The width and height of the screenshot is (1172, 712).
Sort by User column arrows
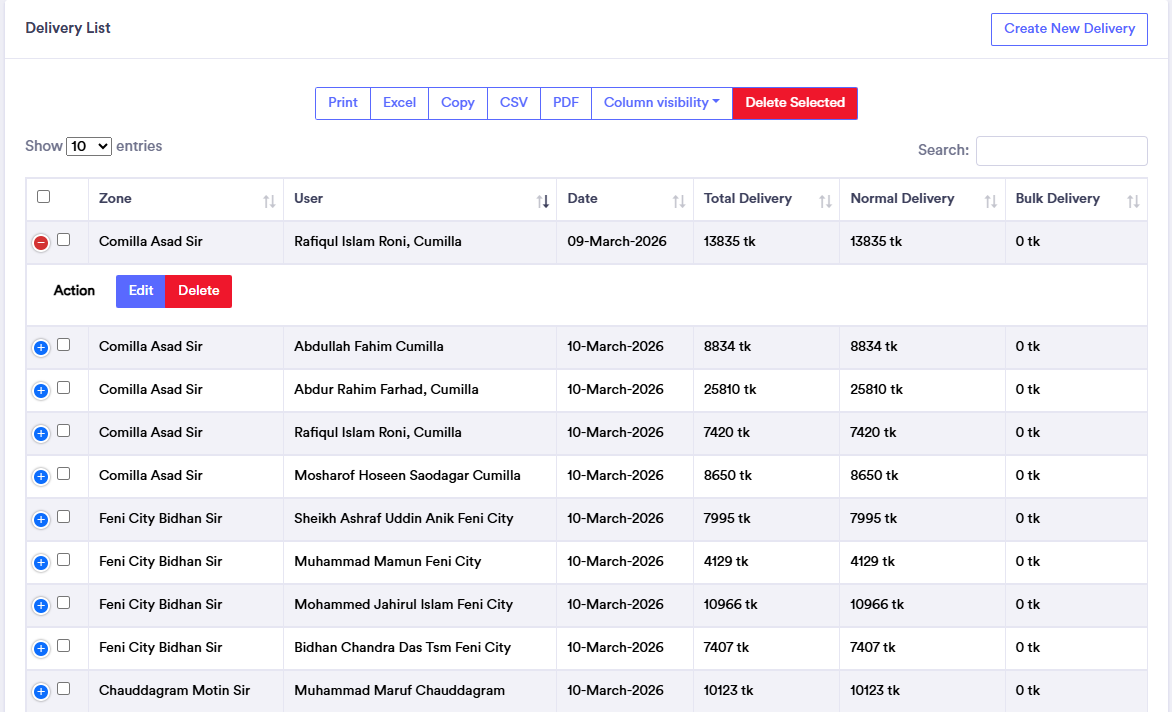543,201
